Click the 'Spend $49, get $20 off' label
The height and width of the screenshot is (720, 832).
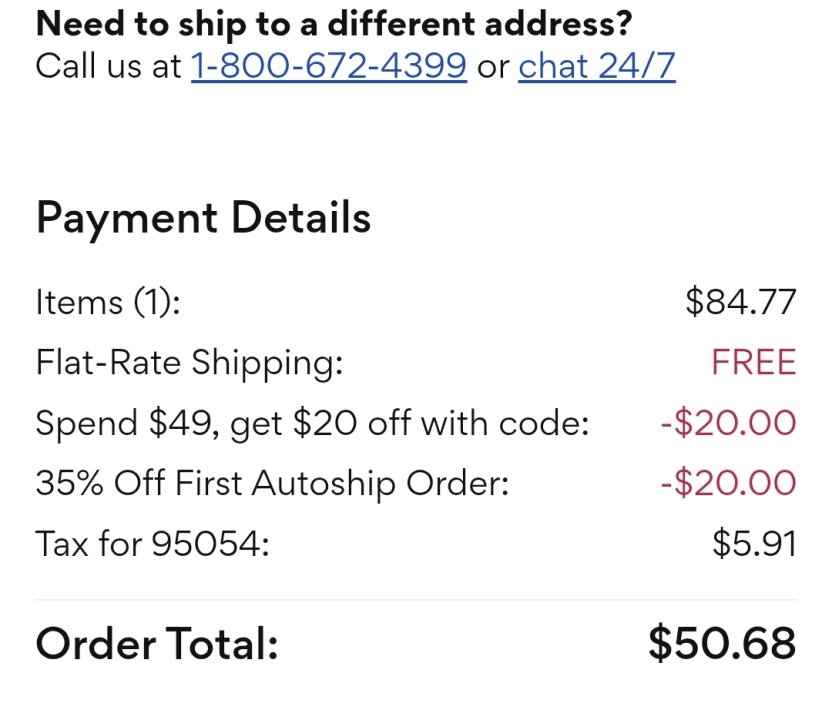coord(311,423)
